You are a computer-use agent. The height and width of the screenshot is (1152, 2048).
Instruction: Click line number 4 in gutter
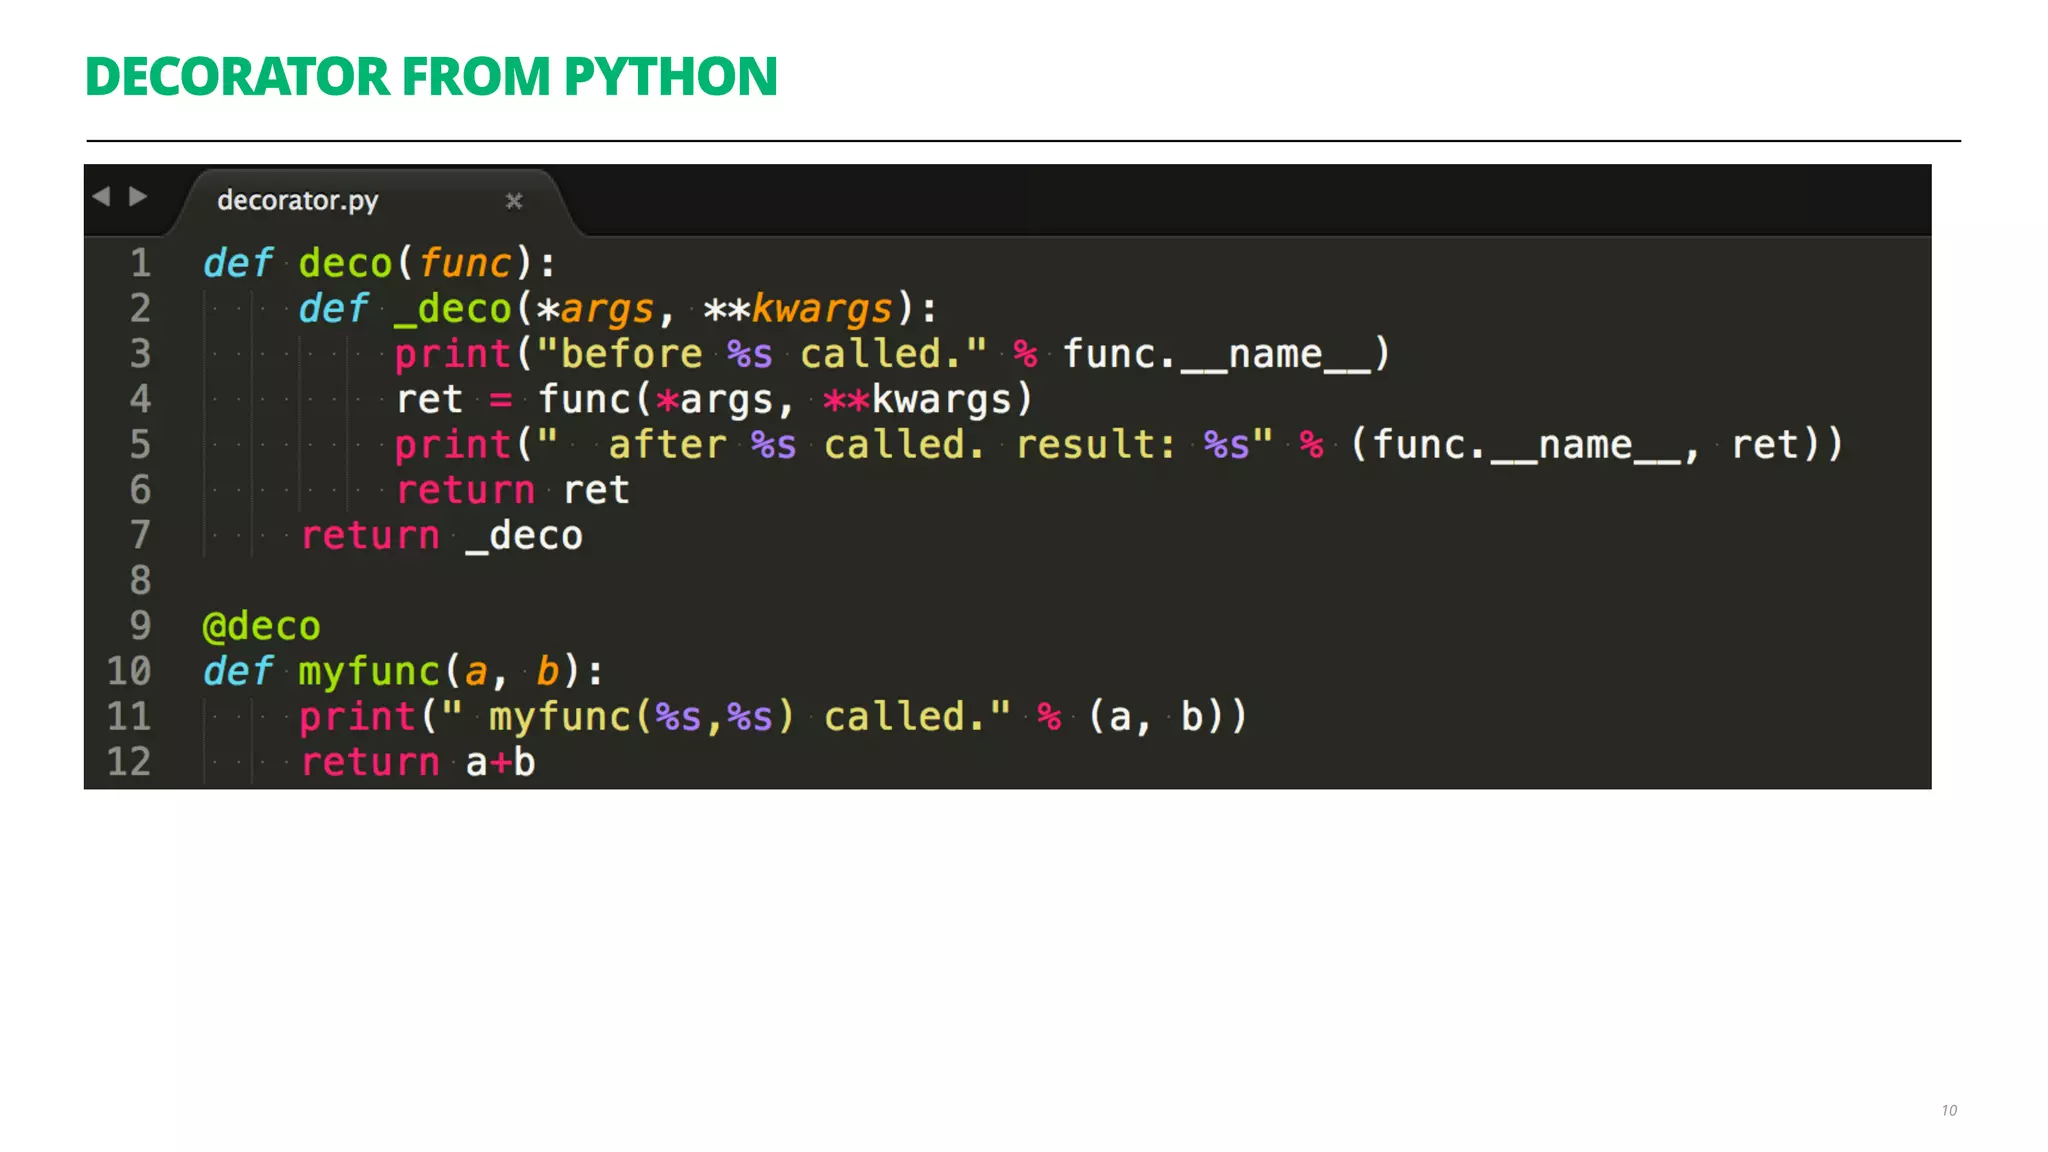140,399
